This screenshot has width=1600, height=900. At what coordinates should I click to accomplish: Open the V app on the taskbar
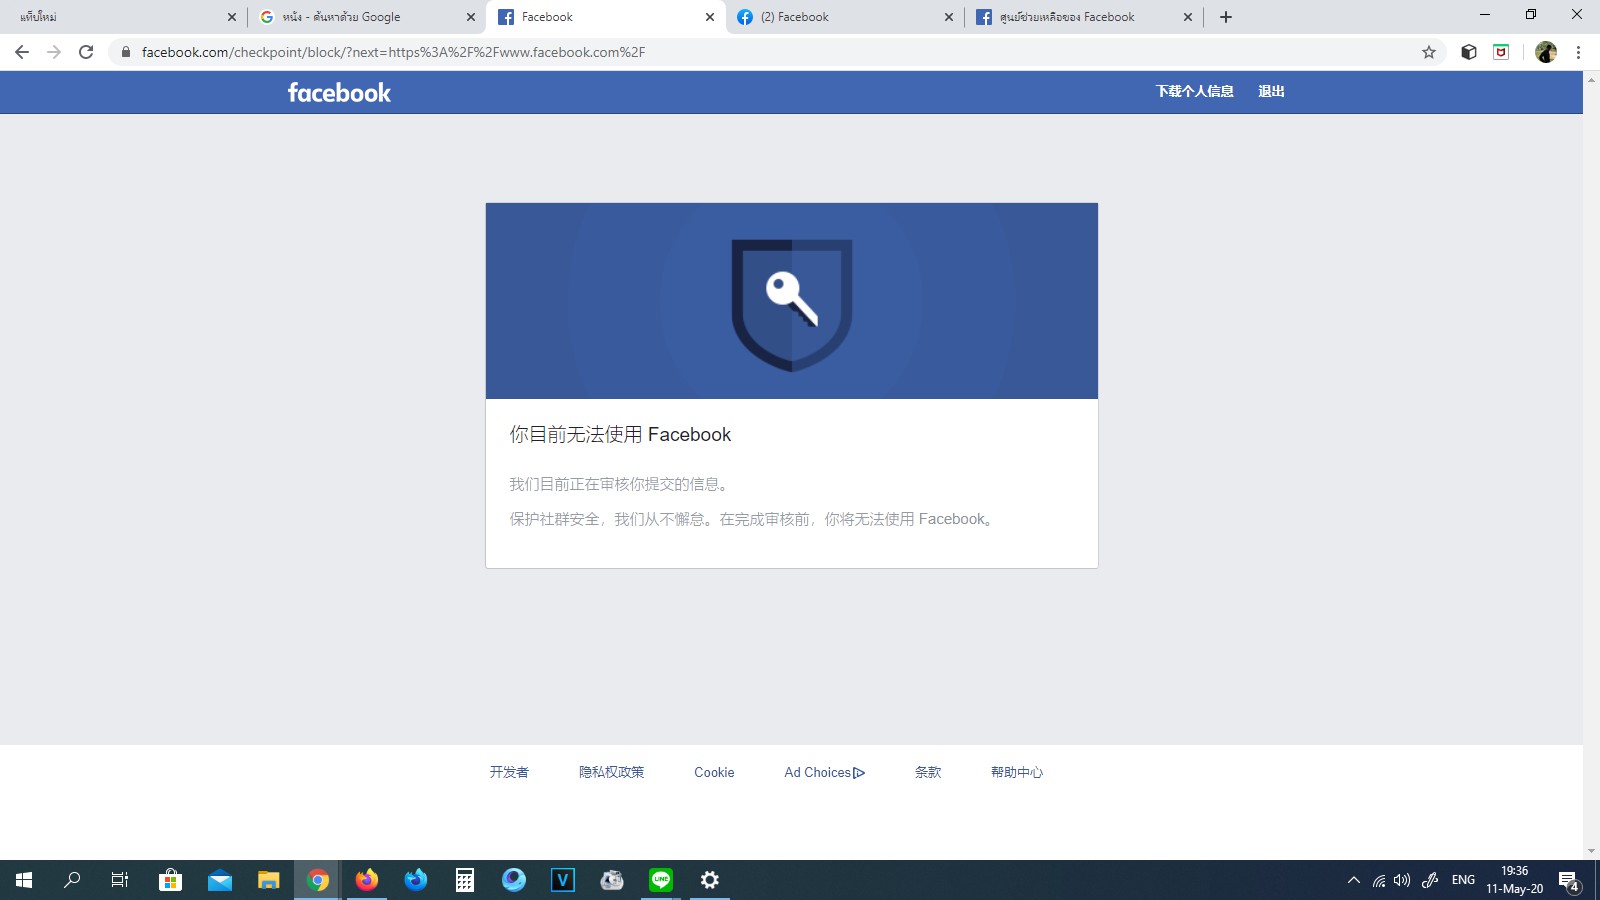coord(563,880)
